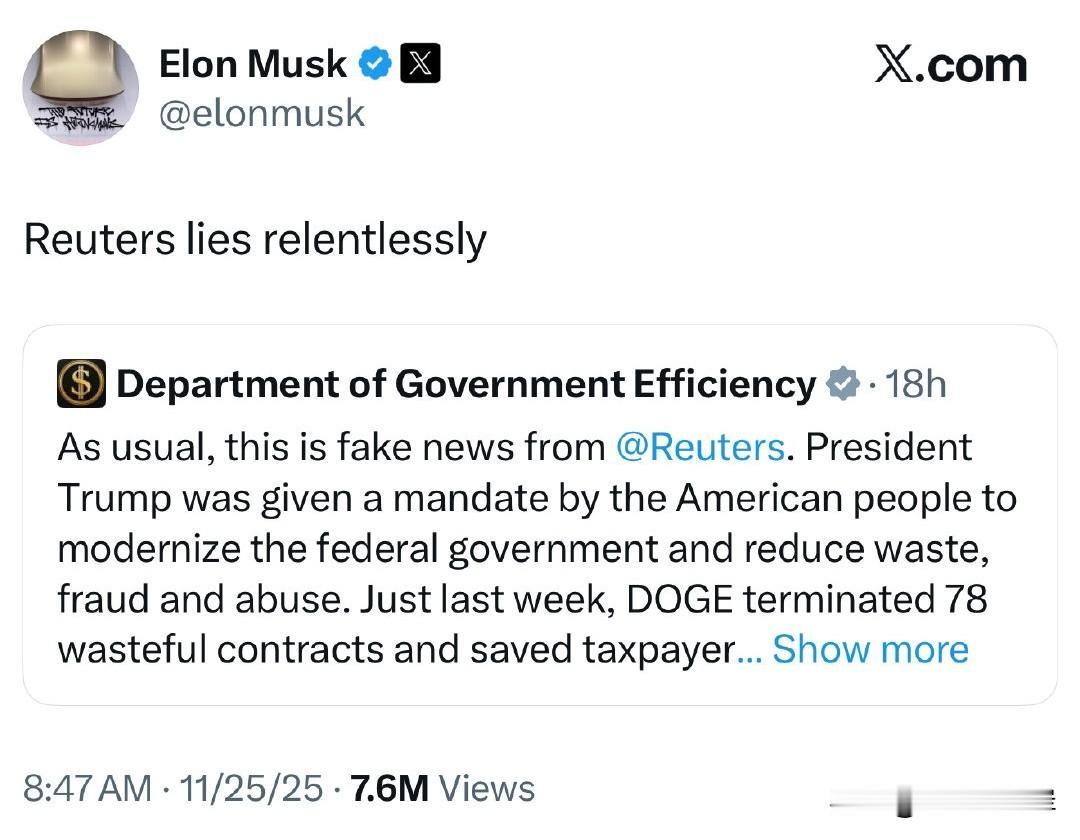The width and height of the screenshot is (1080, 840).
Task: Click the X.com logo at top right
Action: point(950,66)
